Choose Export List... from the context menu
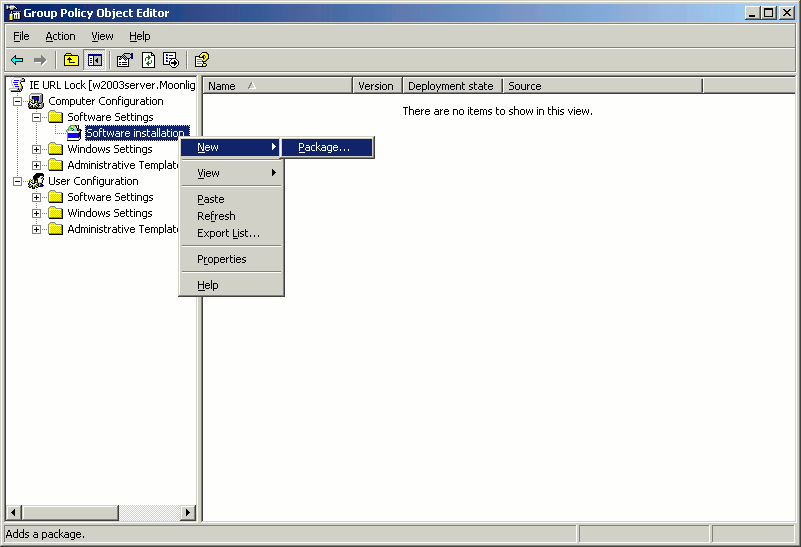The height and width of the screenshot is (547, 801). point(230,233)
